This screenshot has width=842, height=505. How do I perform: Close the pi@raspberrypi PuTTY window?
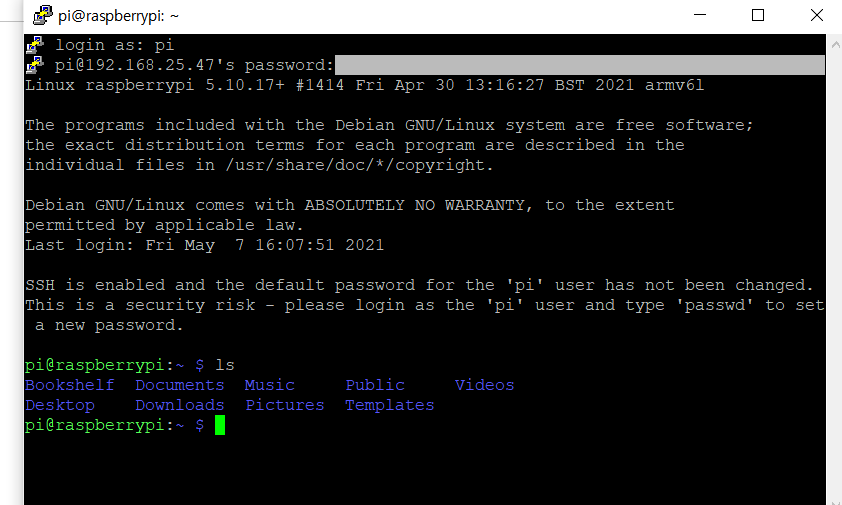click(x=817, y=15)
